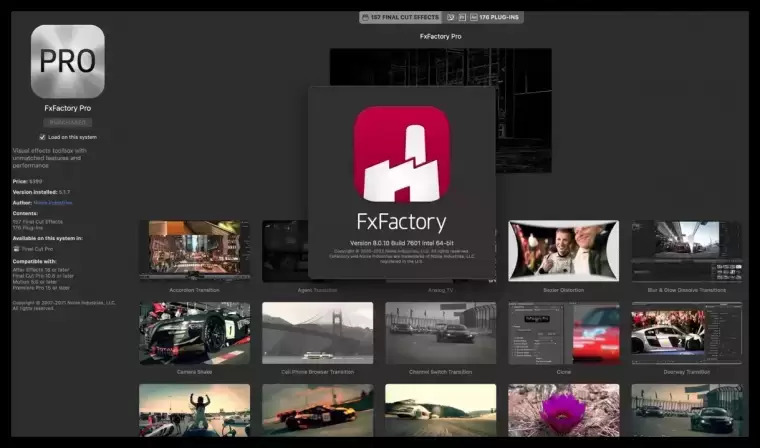
Task: Click the FxFactory Pro name under icon
Action: [x=68, y=108]
